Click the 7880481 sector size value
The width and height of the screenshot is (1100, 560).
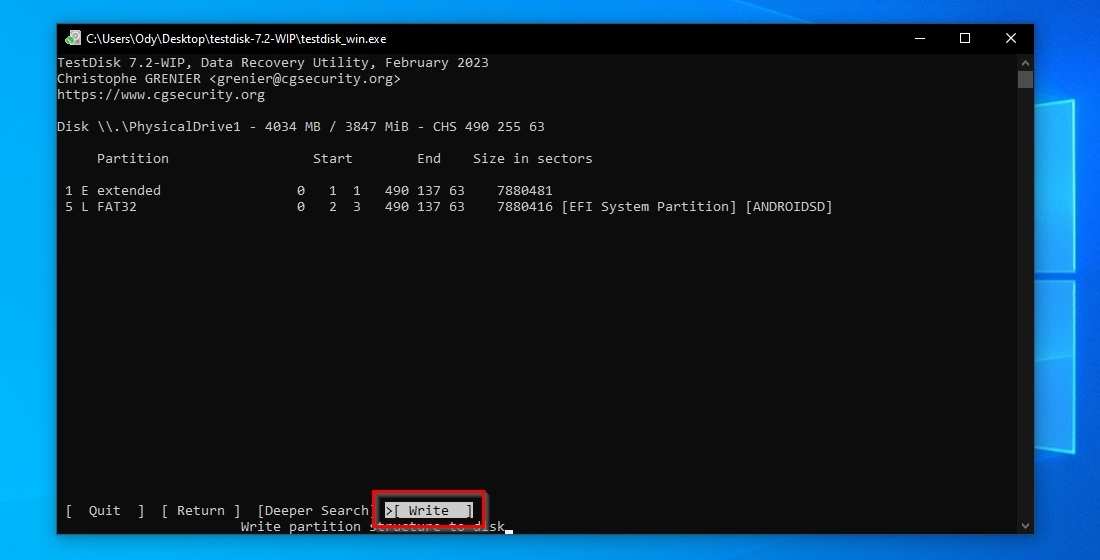pos(525,190)
